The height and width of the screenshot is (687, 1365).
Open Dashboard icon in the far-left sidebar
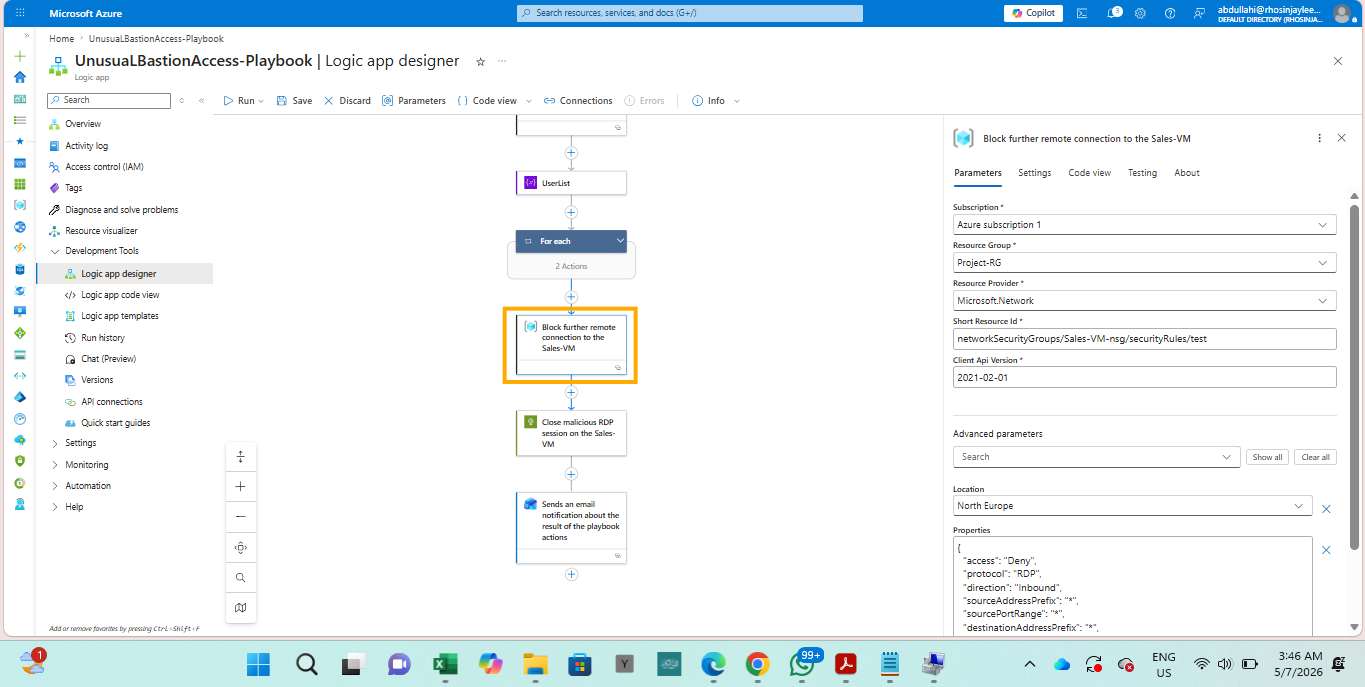click(x=20, y=99)
